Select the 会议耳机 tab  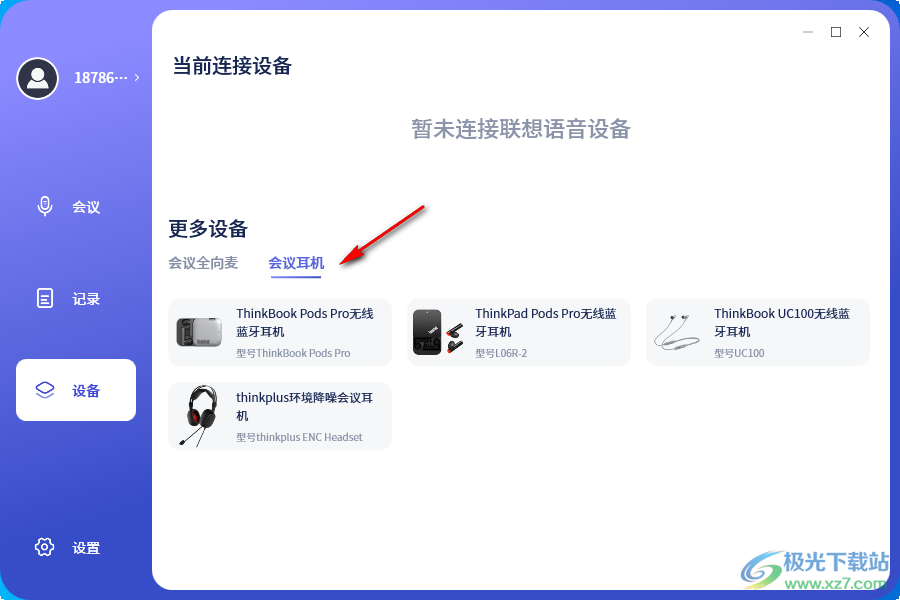(296, 263)
